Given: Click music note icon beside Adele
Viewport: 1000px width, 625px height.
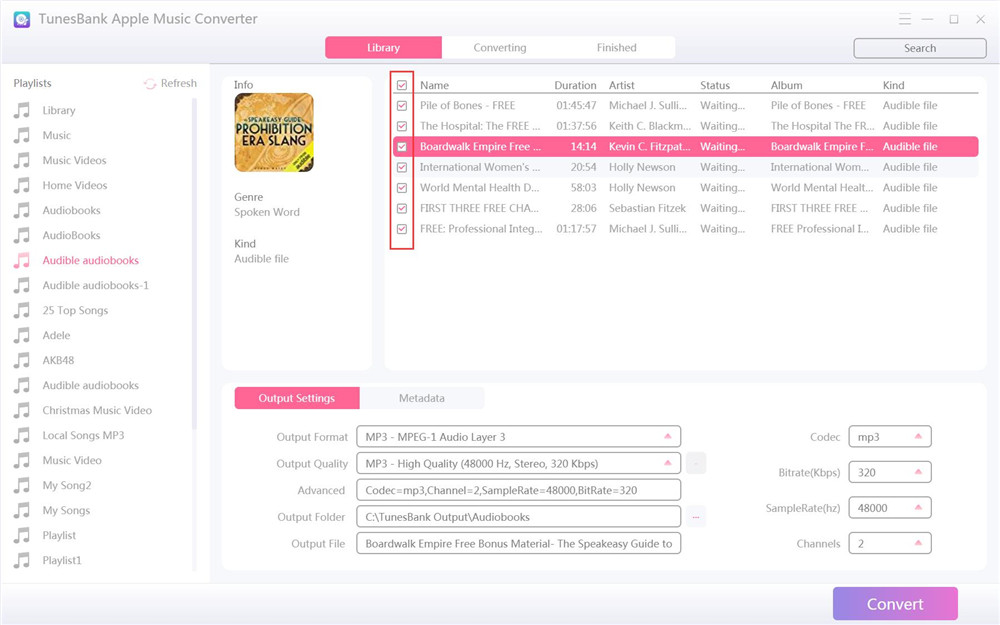Looking at the screenshot, I should (22, 335).
